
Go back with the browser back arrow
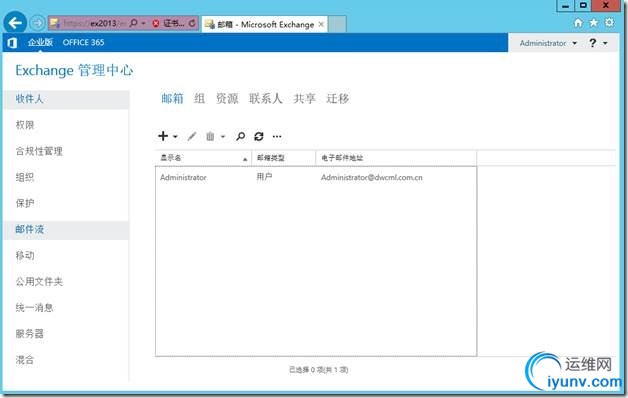[x=15, y=23]
